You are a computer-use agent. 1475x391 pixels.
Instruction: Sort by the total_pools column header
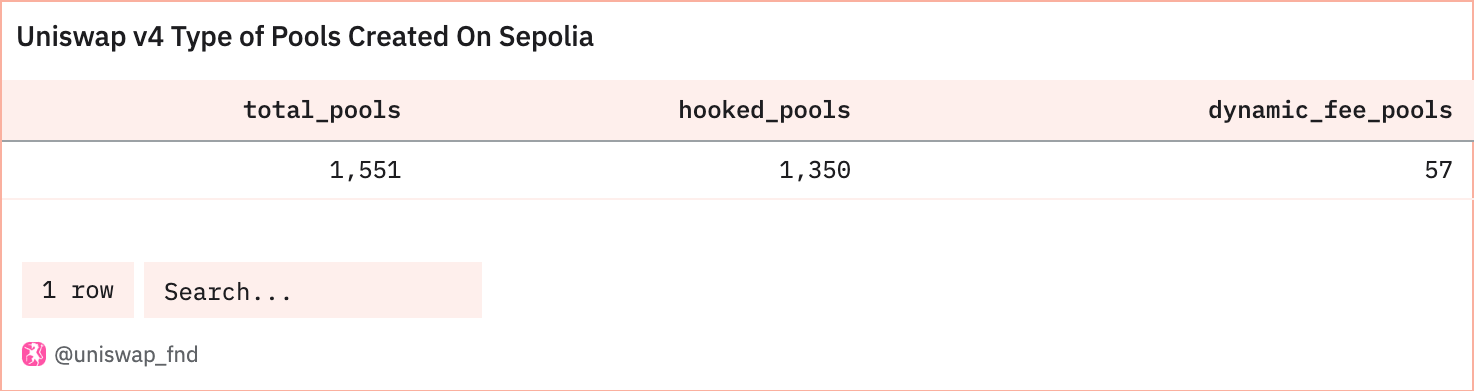[x=322, y=111]
